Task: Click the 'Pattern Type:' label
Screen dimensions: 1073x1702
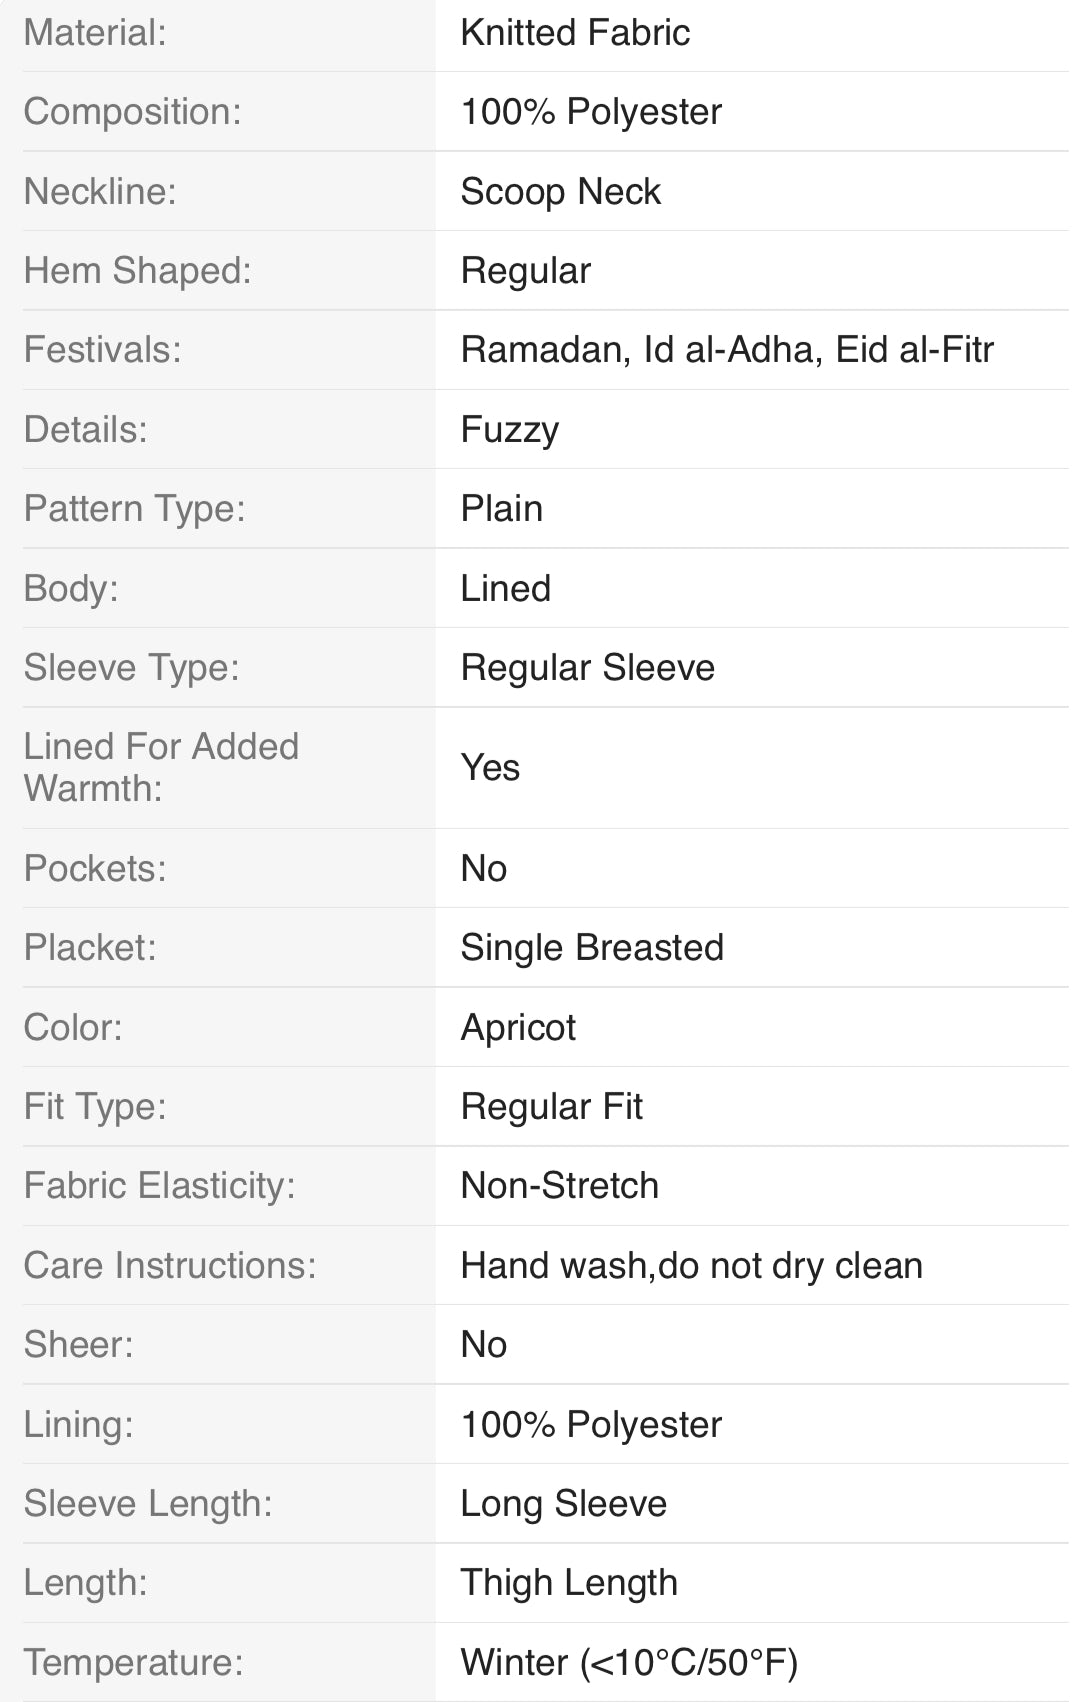Action: pyautogui.click(x=134, y=509)
